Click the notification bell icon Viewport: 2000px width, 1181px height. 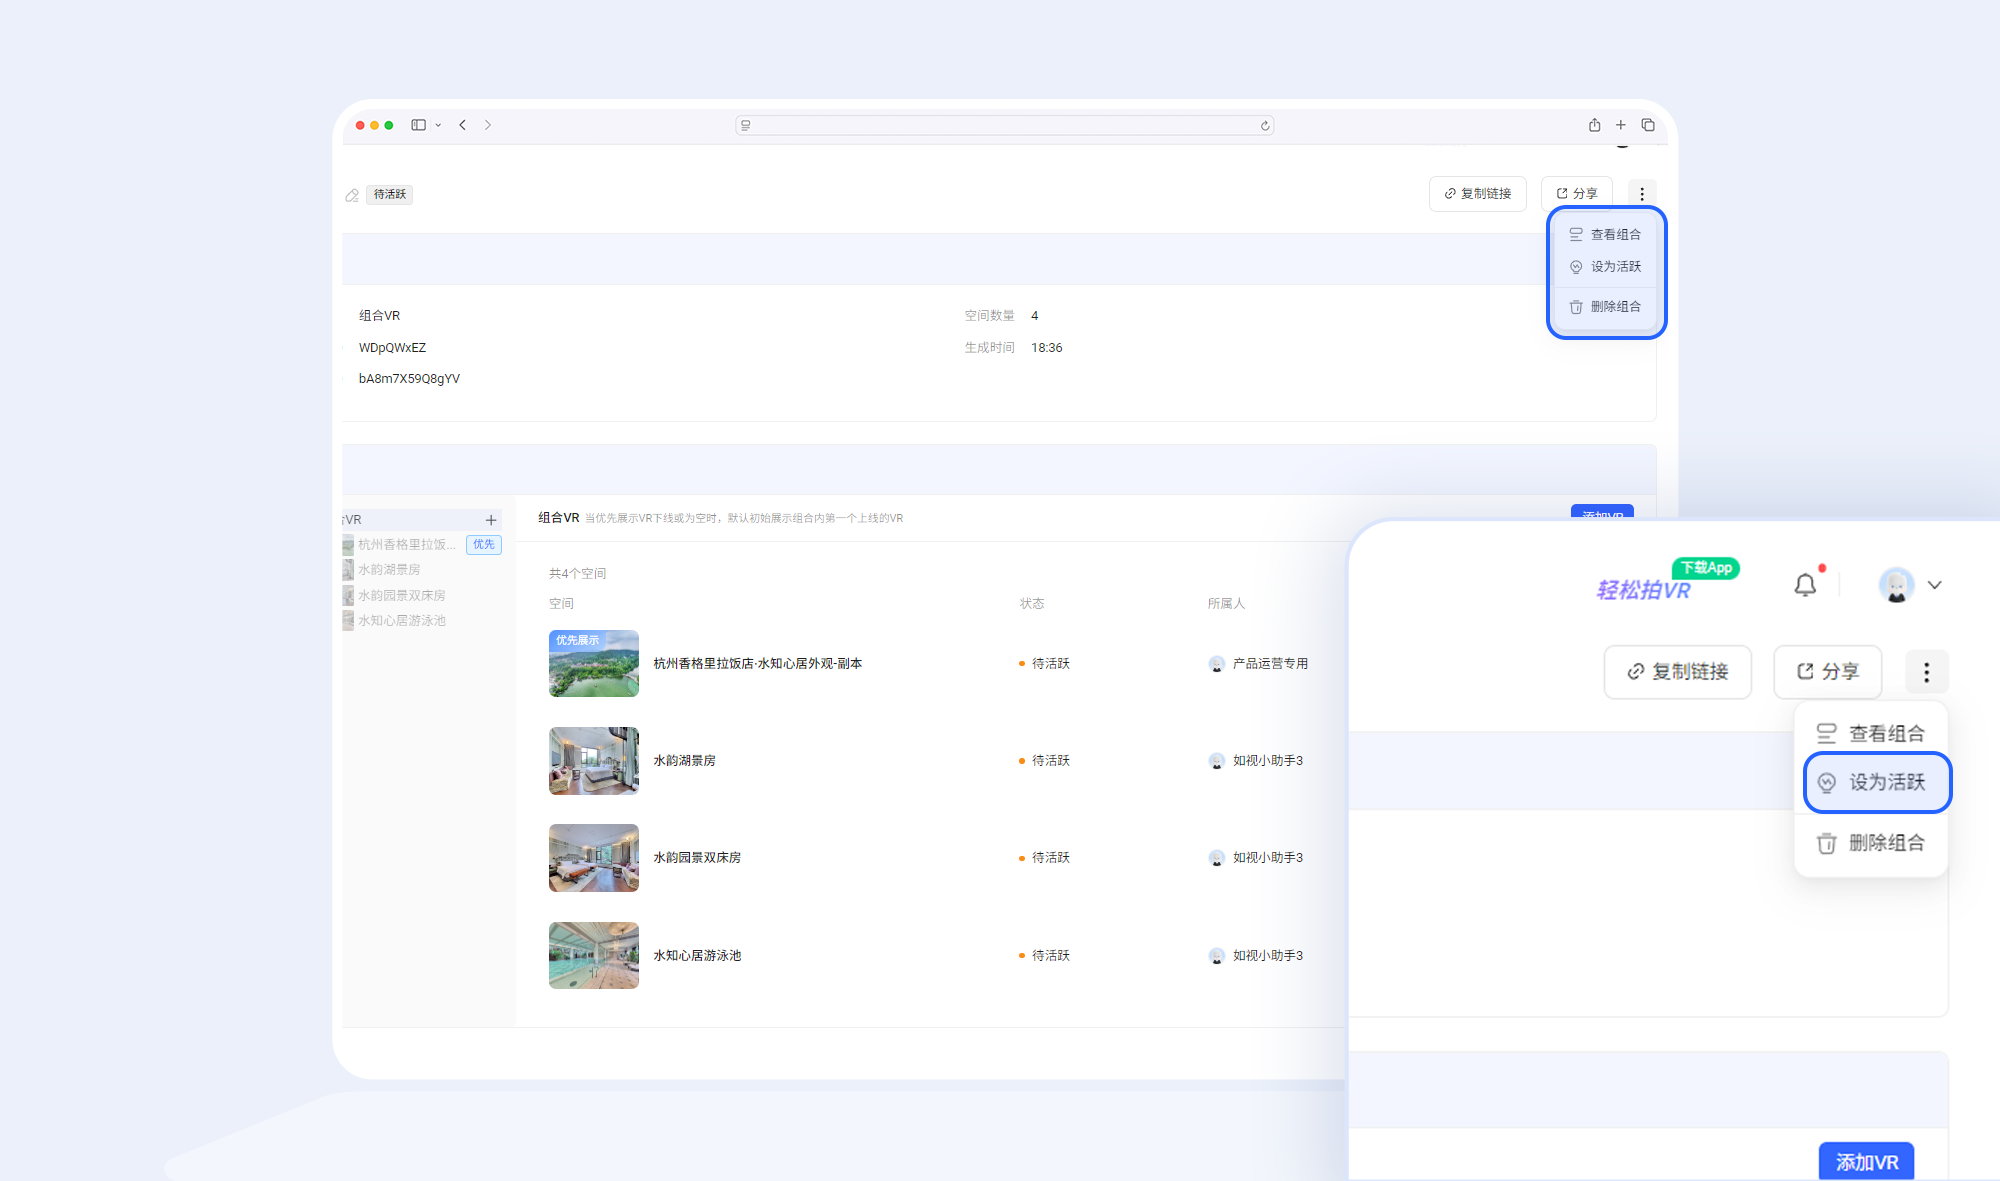(x=1805, y=585)
